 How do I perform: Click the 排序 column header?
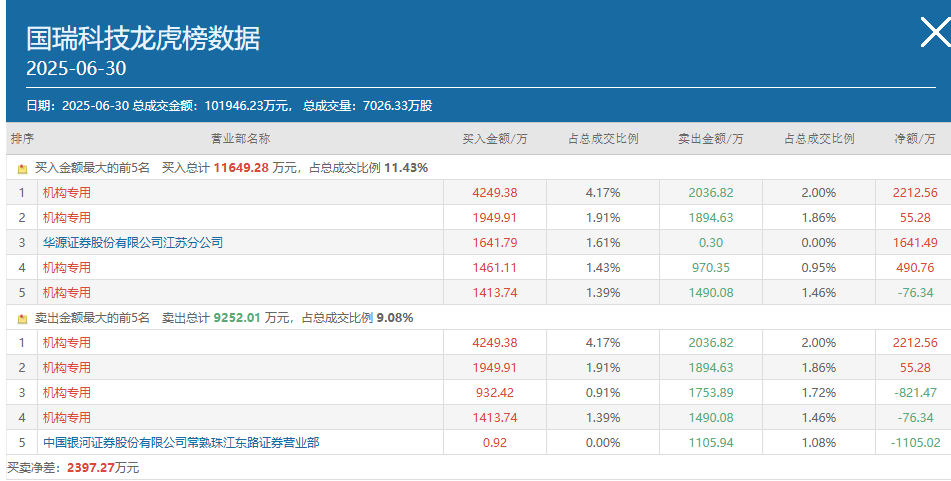pyautogui.click(x=22, y=138)
